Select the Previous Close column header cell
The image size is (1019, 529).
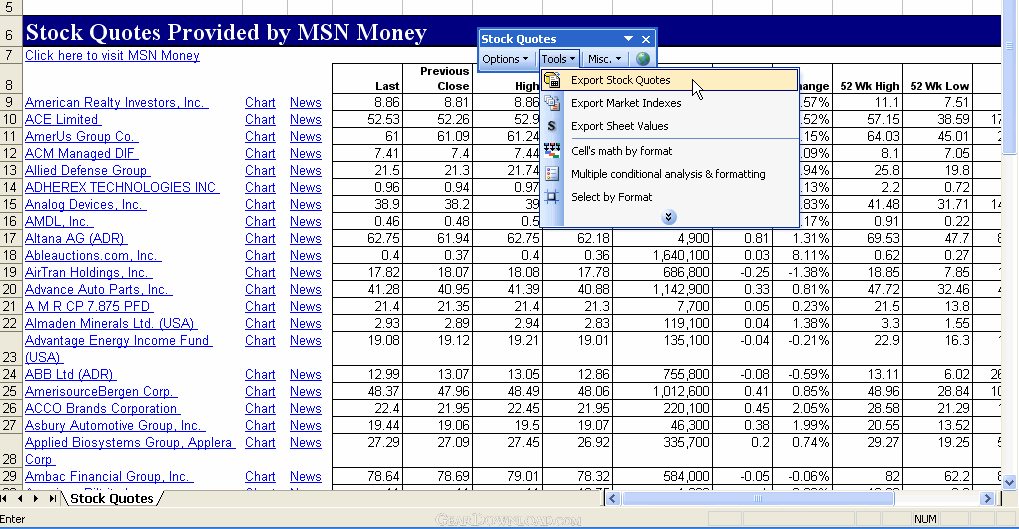click(437, 79)
